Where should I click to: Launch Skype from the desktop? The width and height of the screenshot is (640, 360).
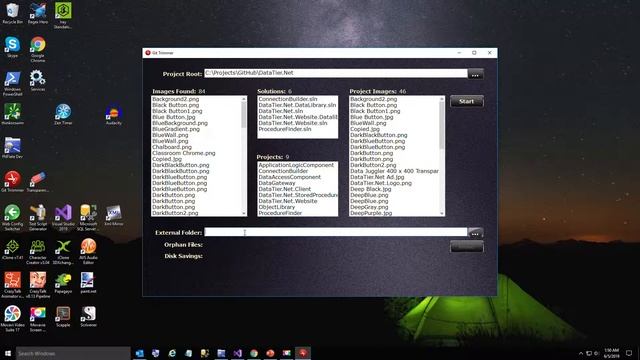(x=12, y=47)
